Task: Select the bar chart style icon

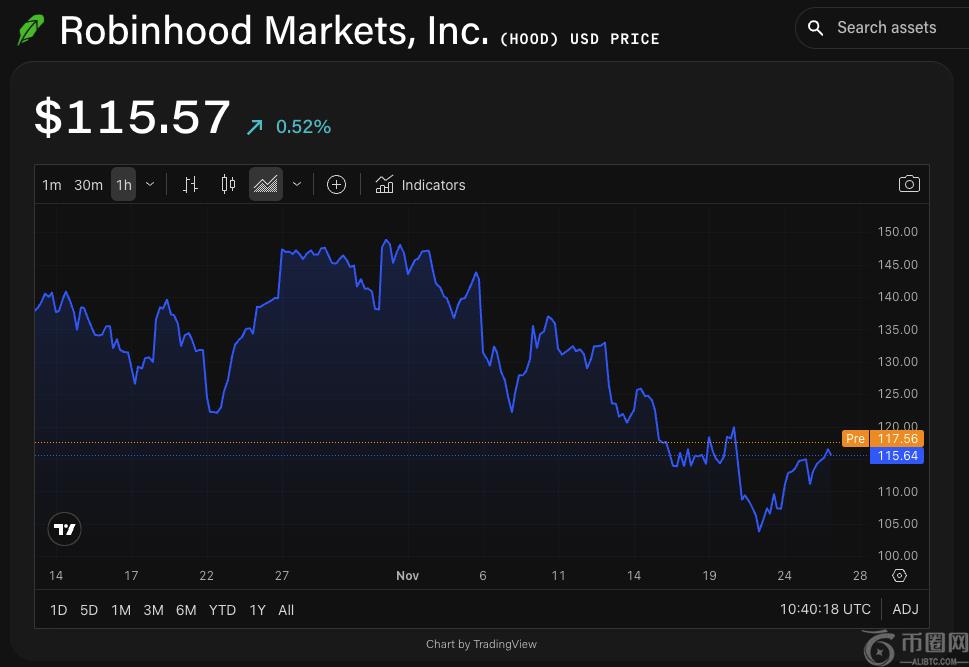Action: (191, 184)
